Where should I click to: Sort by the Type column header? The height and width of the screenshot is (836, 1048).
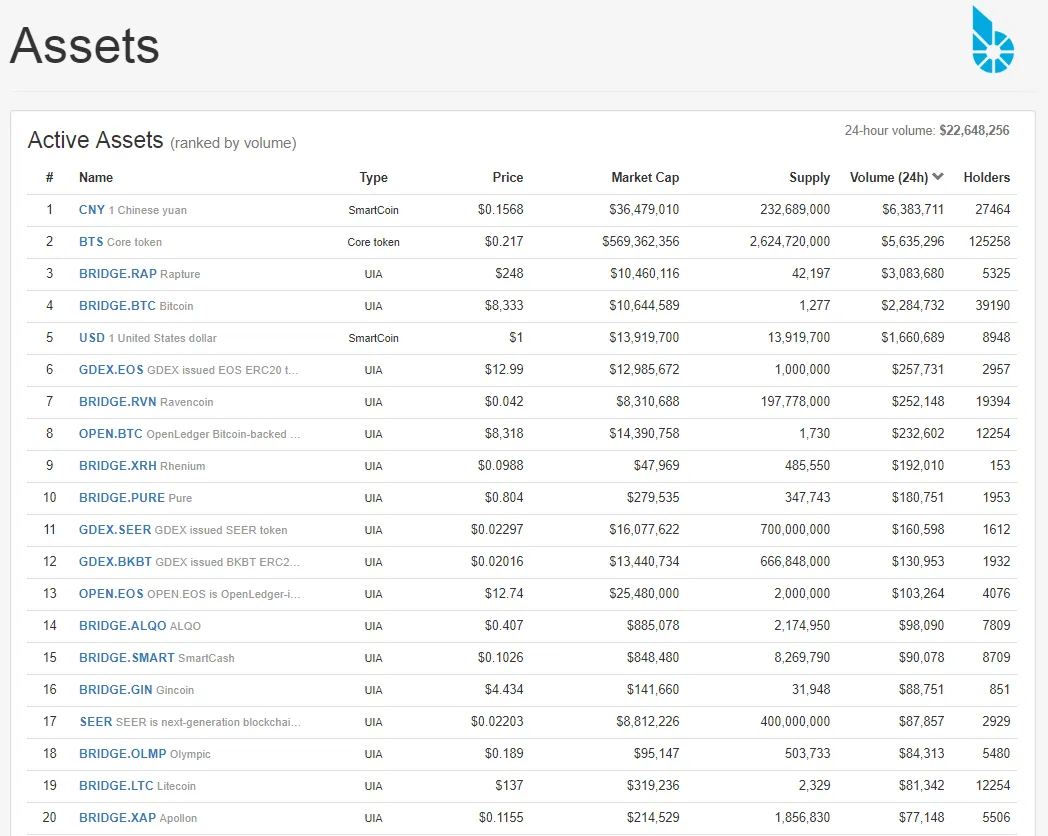[373, 177]
